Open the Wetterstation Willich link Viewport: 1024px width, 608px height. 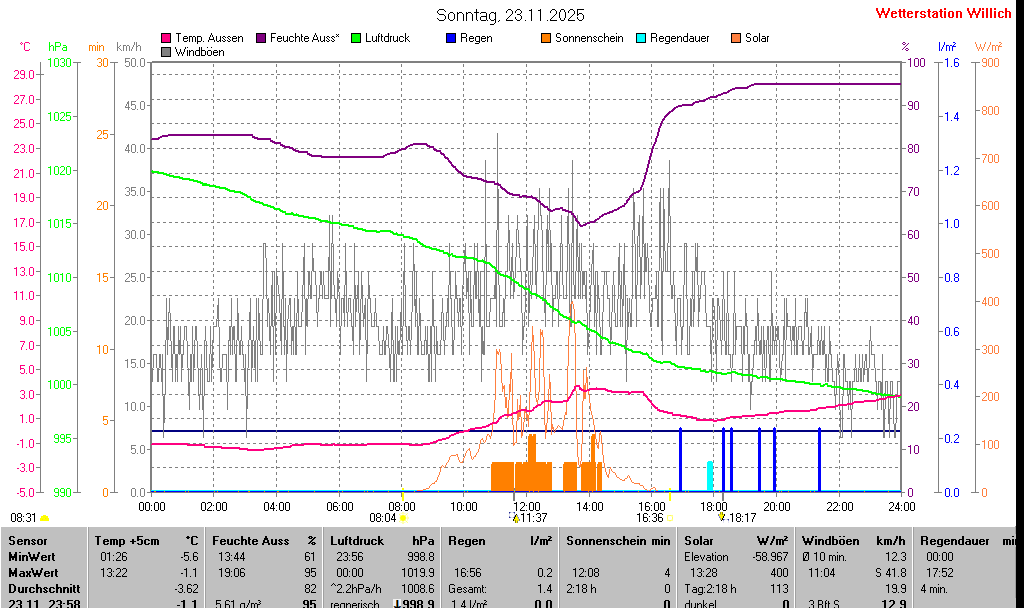click(x=943, y=13)
